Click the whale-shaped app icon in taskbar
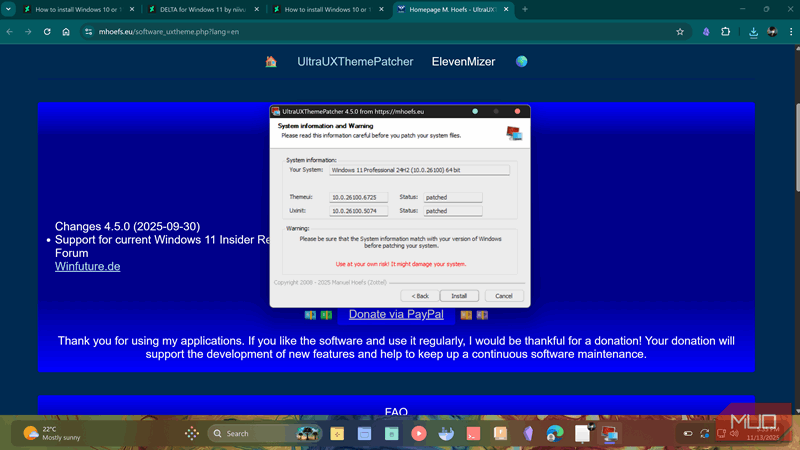The image size is (800, 450). (446, 434)
